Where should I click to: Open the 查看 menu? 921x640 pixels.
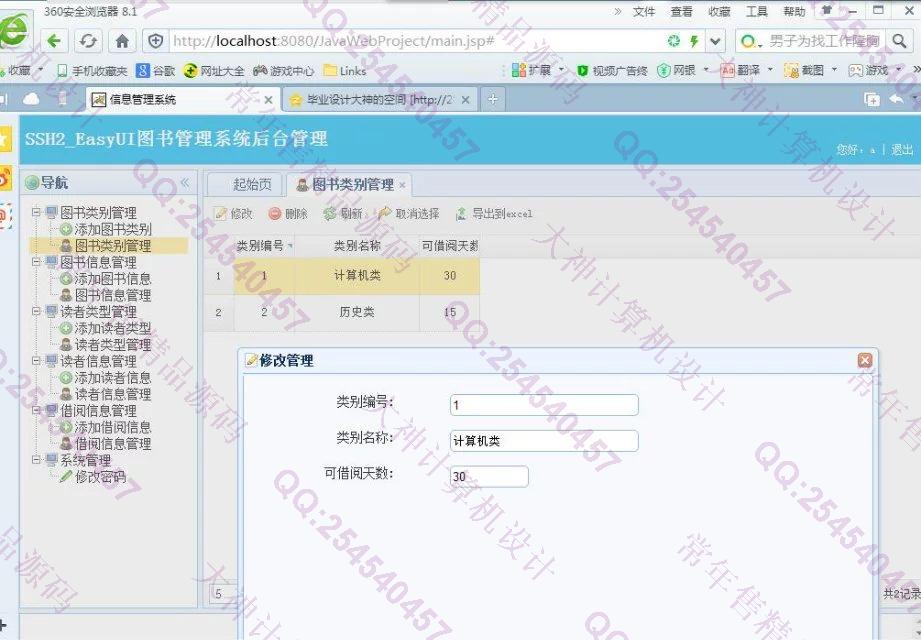click(681, 12)
